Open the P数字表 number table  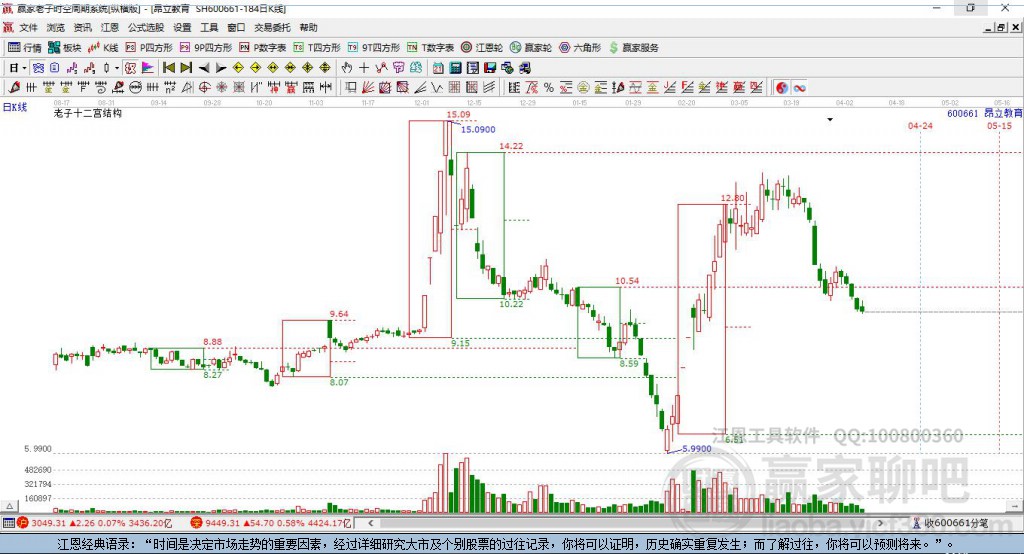(x=263, y=48)
